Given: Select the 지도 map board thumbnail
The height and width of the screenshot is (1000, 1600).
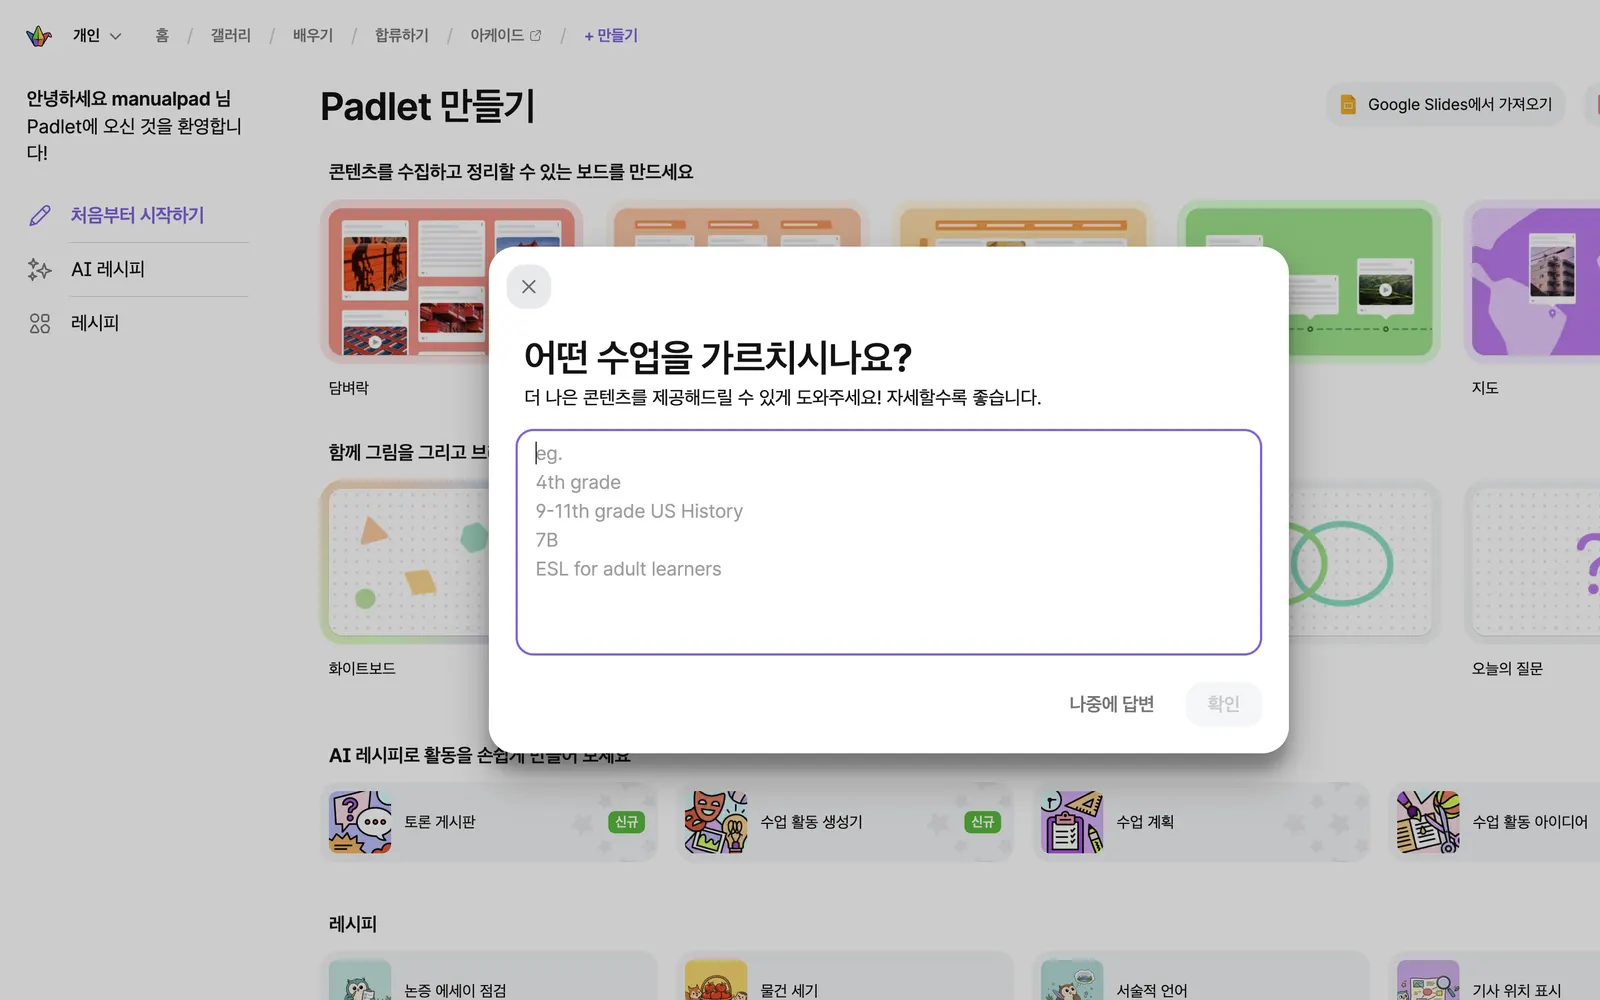Looking at the screenshot, I should [1532, 281].
